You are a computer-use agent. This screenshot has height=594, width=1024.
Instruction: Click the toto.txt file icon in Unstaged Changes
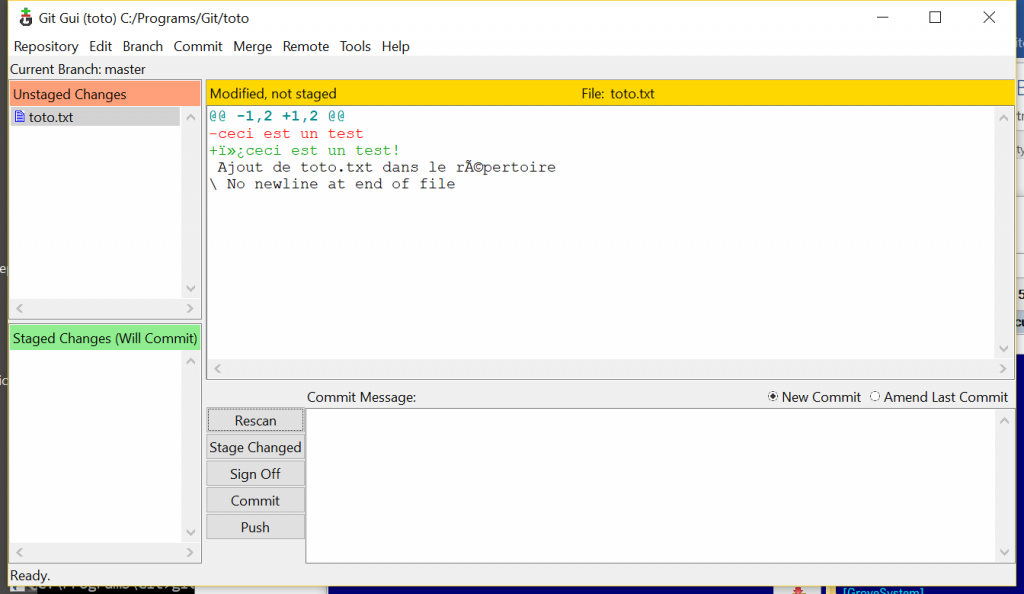point(20,117)
